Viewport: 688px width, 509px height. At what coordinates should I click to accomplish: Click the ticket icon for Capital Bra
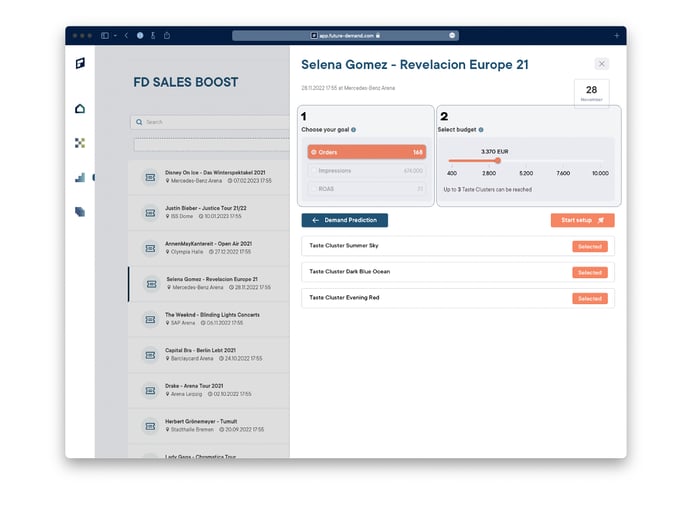(150, 355)
